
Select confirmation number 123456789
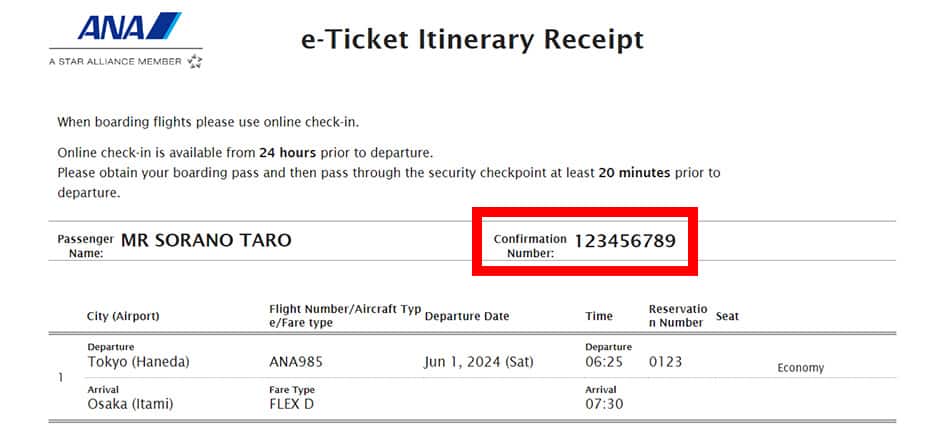(625, 241)
